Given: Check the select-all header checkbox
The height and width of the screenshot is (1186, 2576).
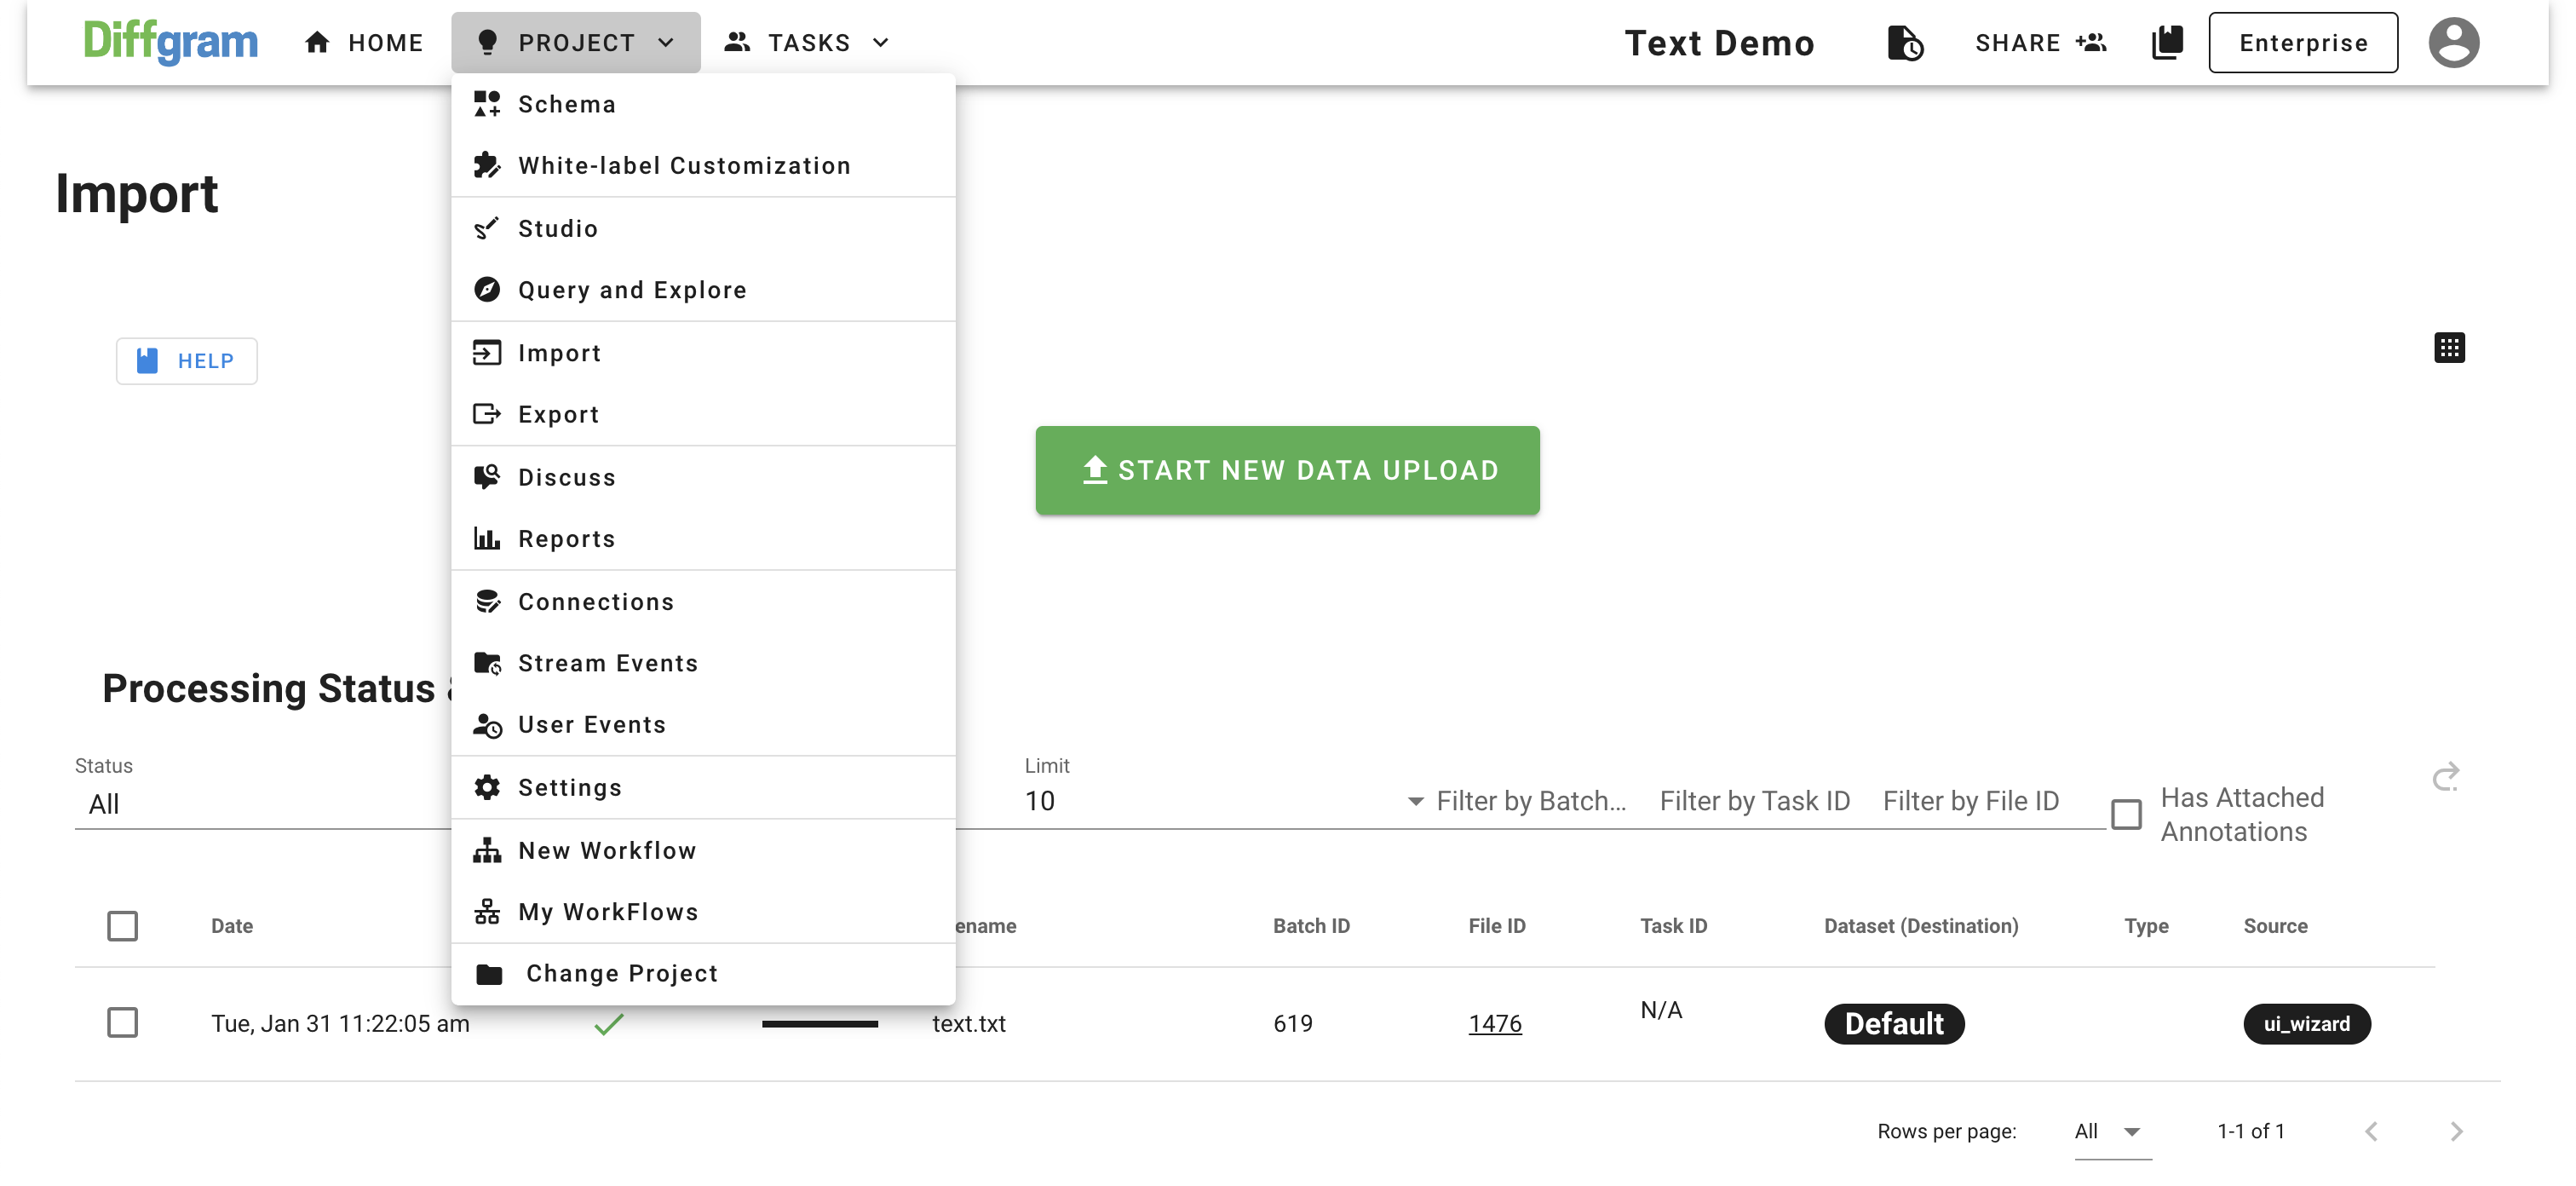Looking at the screenshot, I should pyautogui.click(x=122, y=925).
